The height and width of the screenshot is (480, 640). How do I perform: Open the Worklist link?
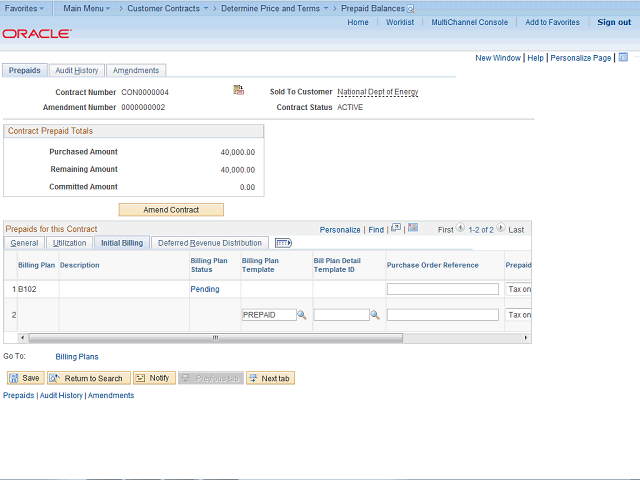pos(400,22)
